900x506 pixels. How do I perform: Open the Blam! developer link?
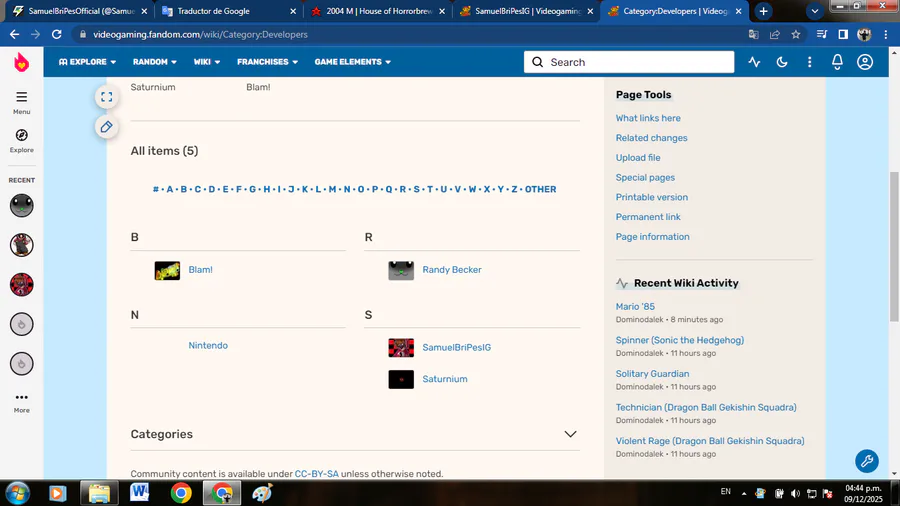tap(200, 270)
